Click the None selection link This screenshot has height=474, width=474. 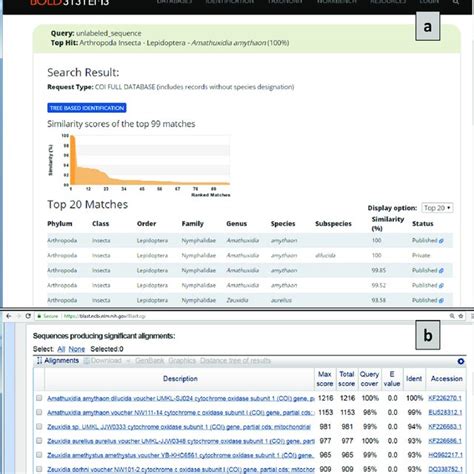(77, 349)
